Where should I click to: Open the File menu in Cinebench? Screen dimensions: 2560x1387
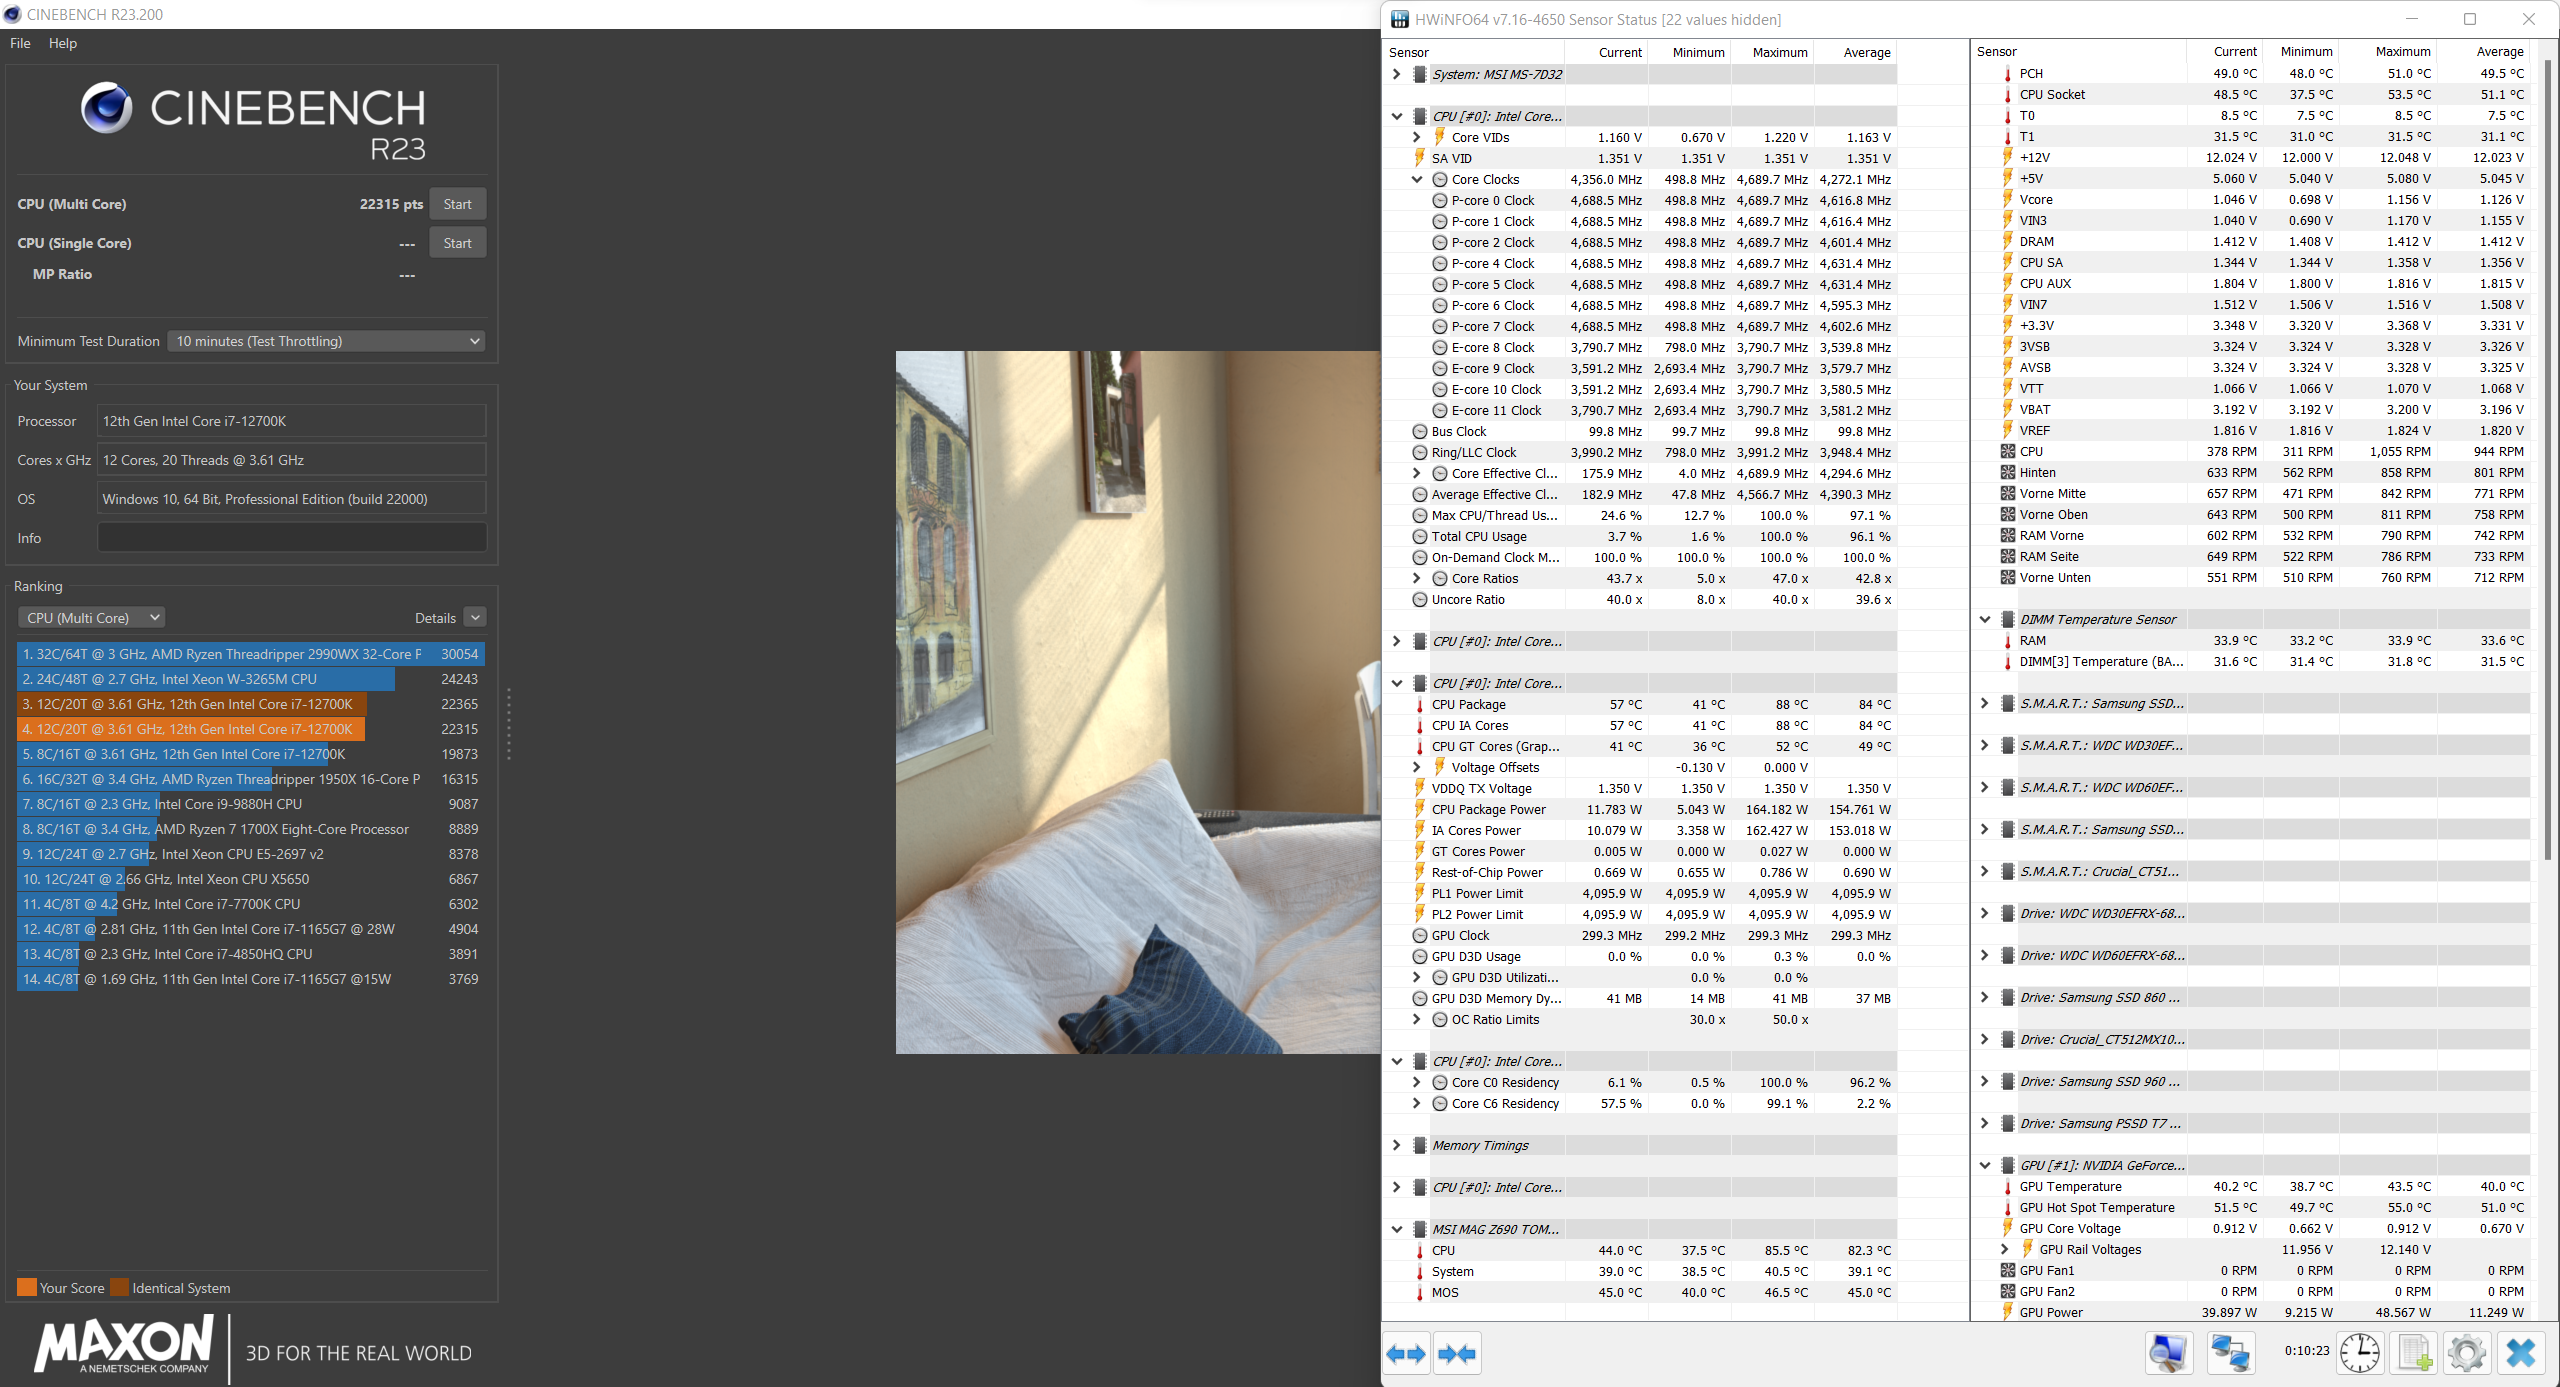tap(20, 43)
